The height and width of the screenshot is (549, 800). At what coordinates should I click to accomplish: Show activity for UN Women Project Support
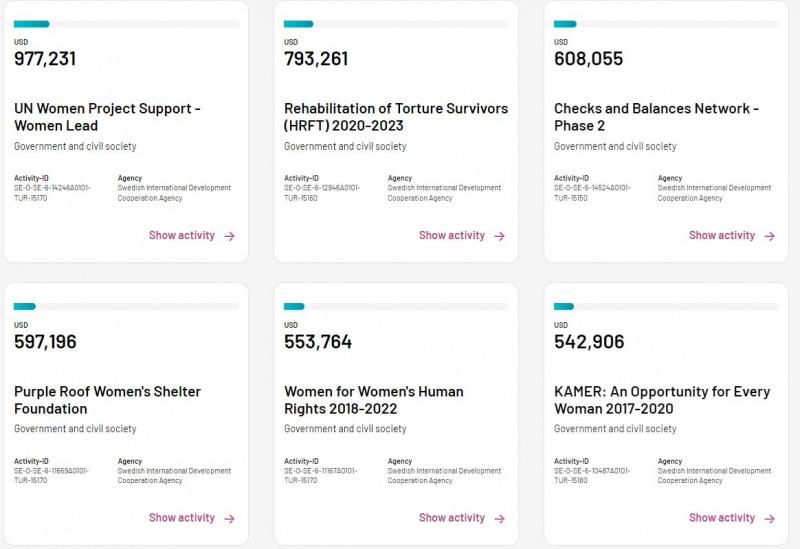coord(182,236)
